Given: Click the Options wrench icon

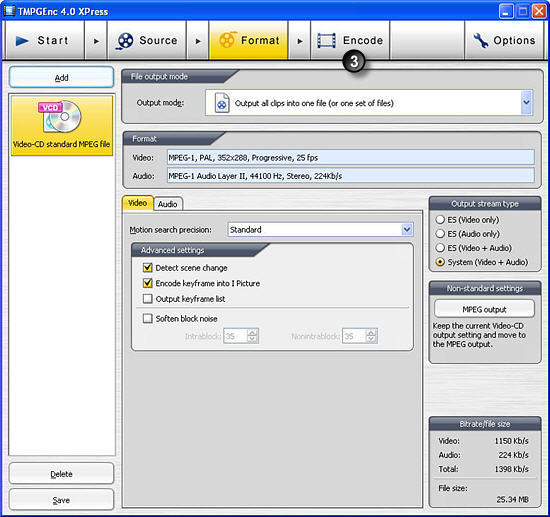Looking at the screenshot, I should tap(481, 41).
